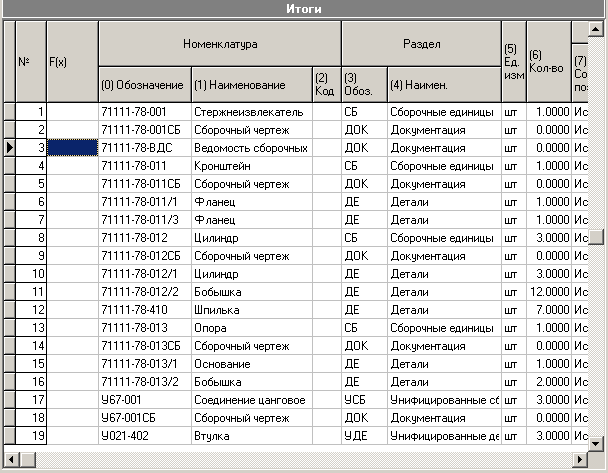608x473 pixels.
Task: Select the "Стержнеизвлекатель" cell in row 1
Action: pos(250,112)
